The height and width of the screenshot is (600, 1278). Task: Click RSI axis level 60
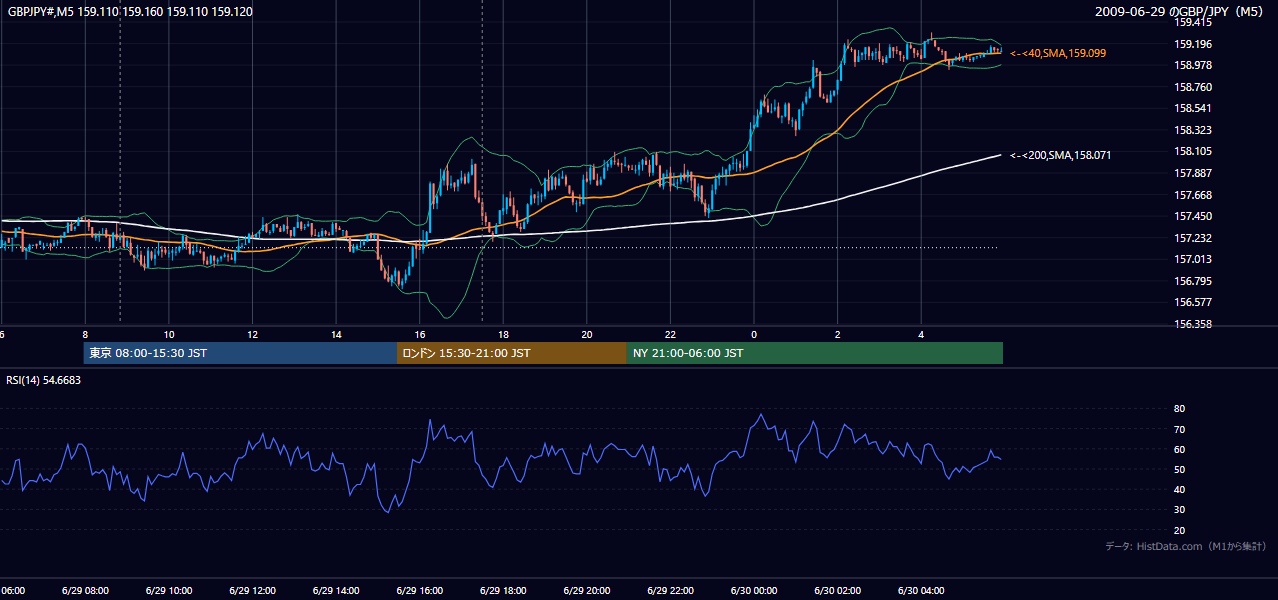coord(1180,449)
